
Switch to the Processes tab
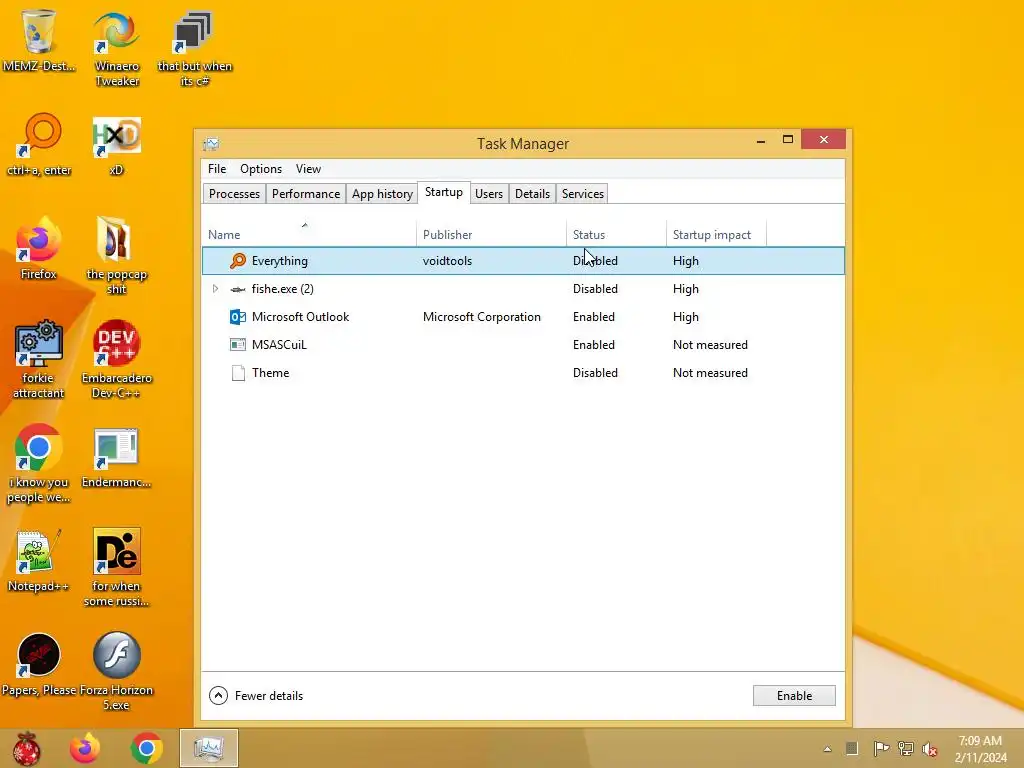(x=234, y=194)
